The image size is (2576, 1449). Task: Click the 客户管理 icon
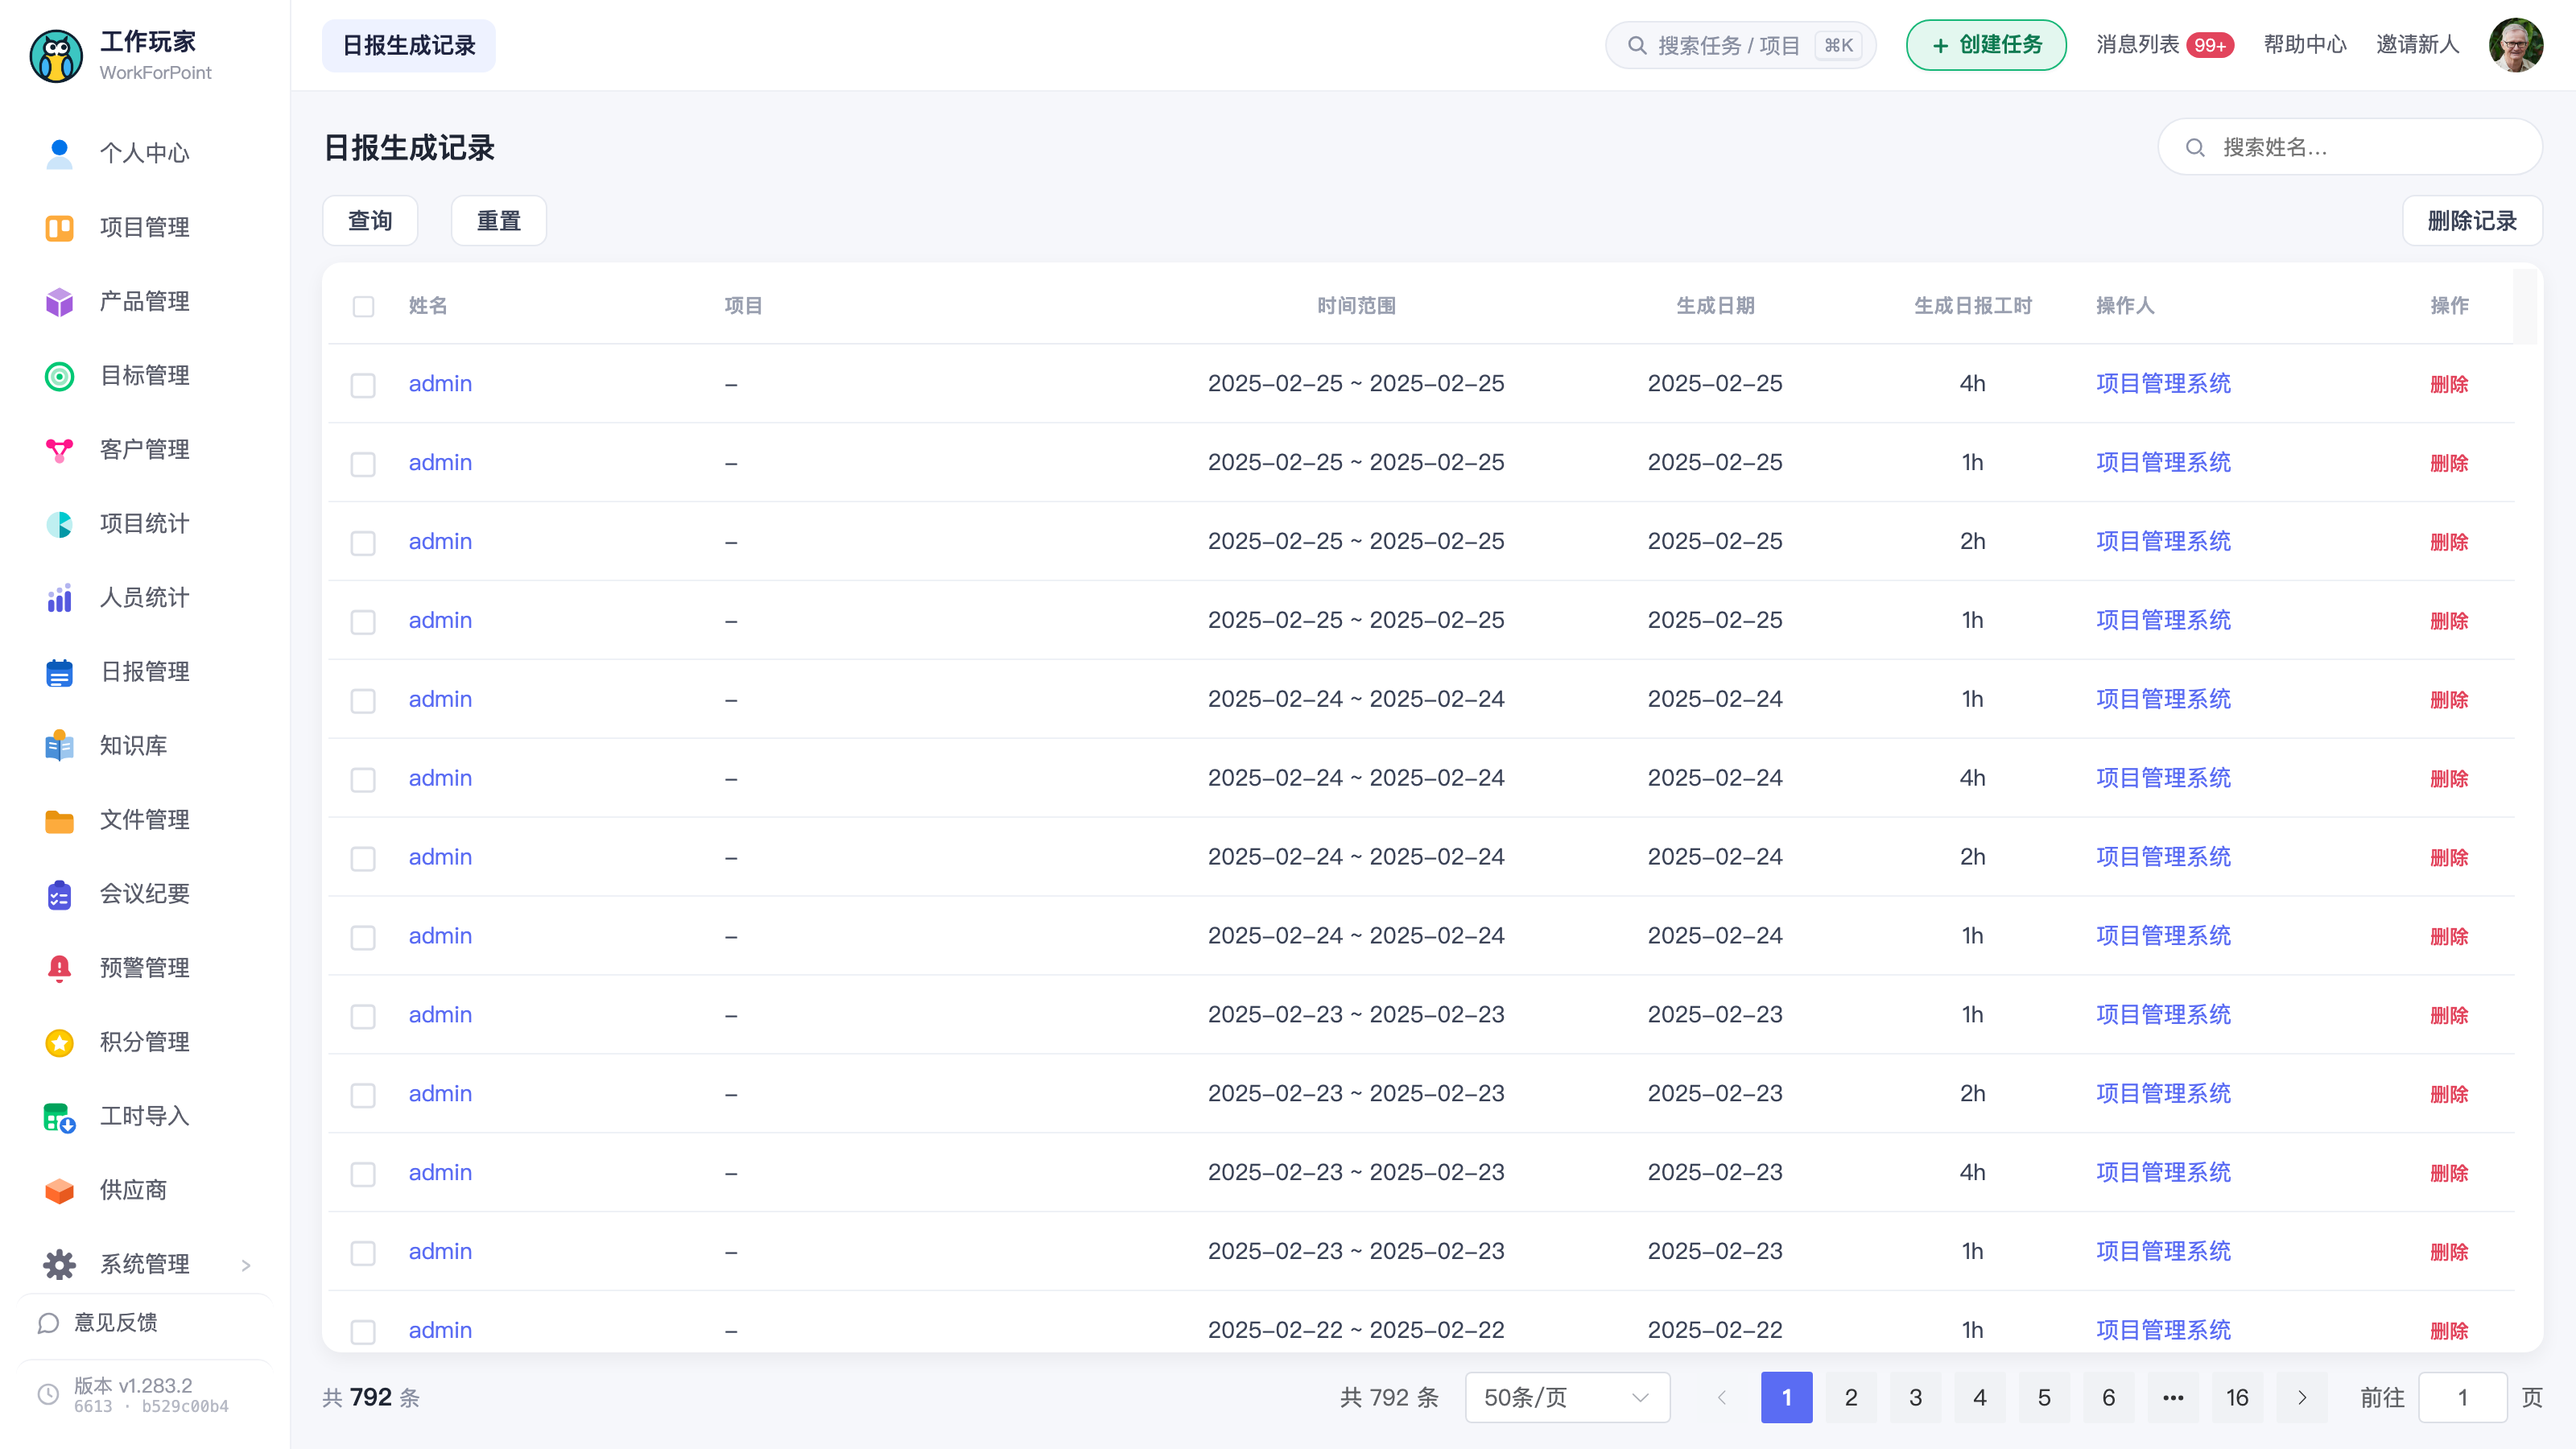pos(59,450)
